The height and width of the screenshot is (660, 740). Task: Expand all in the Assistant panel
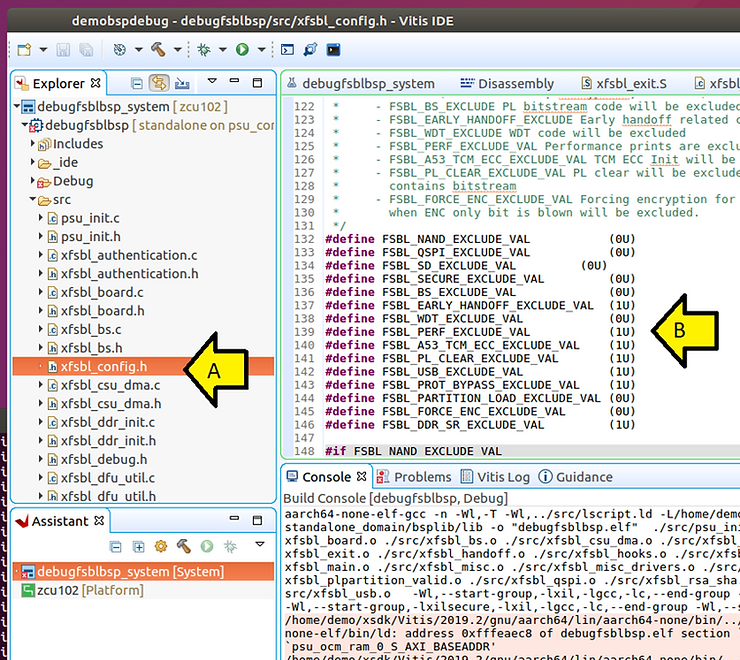pyautogui.click(x=138, y=547)
